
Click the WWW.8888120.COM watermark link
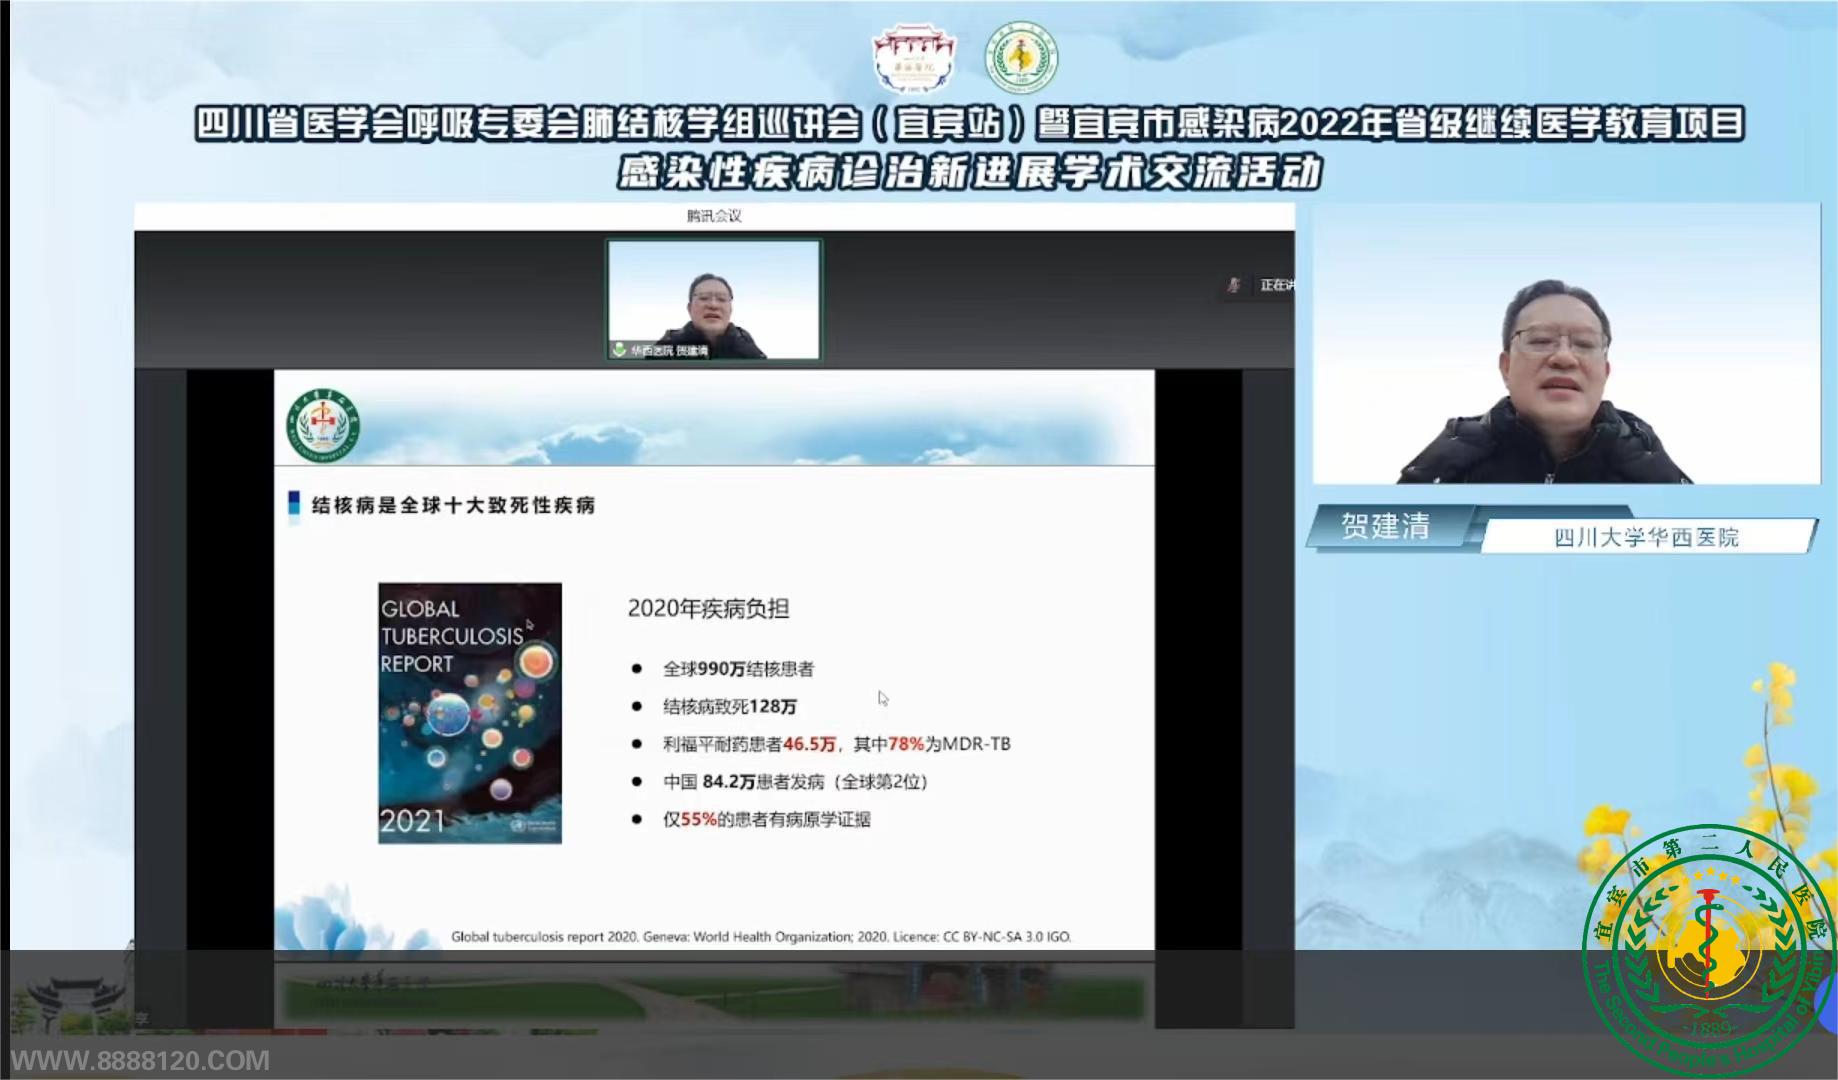[x=140, y=1061]
